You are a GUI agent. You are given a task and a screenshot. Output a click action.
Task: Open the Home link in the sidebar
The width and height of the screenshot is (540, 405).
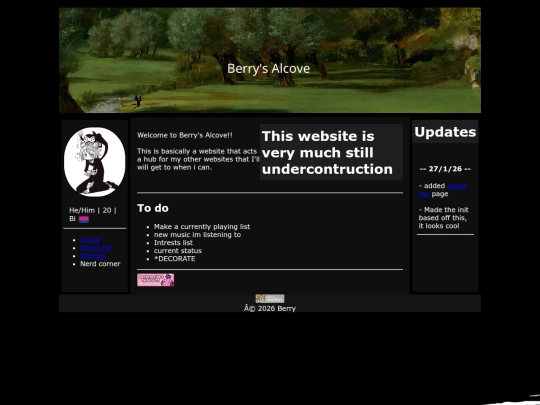90,240
